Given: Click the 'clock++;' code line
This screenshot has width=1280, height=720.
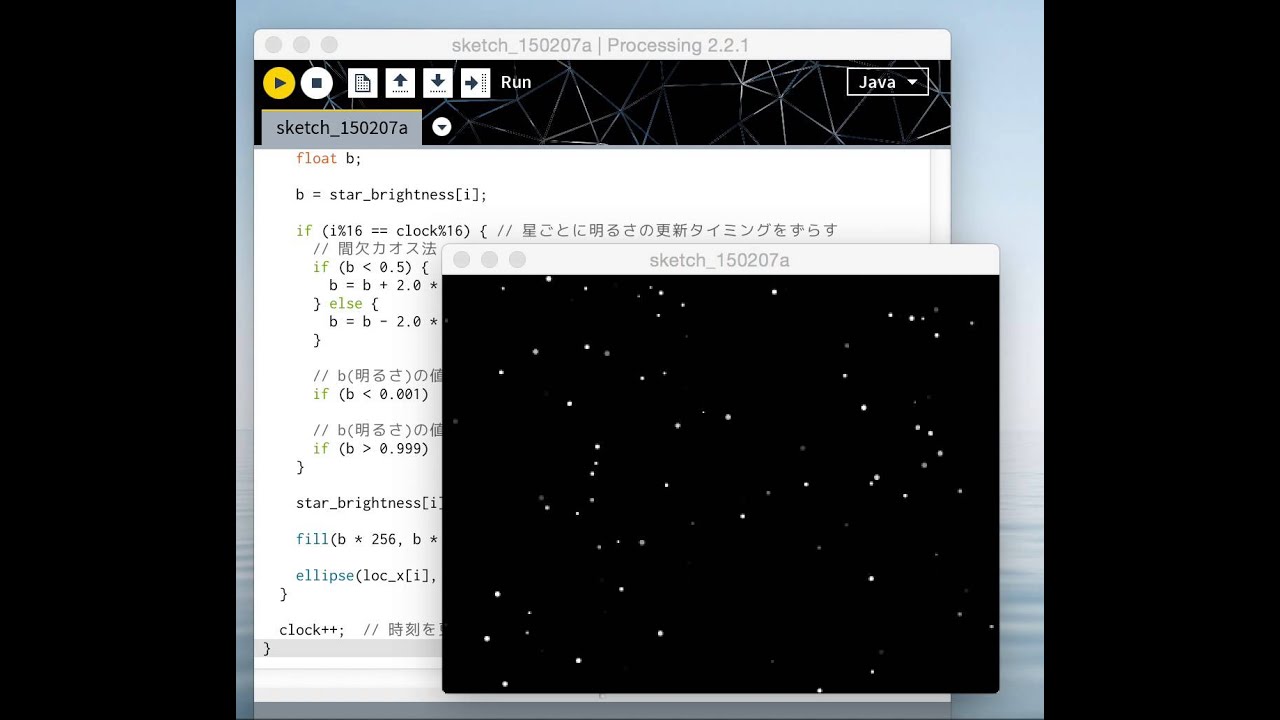Looking at the screenshot, I should [360, 630].
